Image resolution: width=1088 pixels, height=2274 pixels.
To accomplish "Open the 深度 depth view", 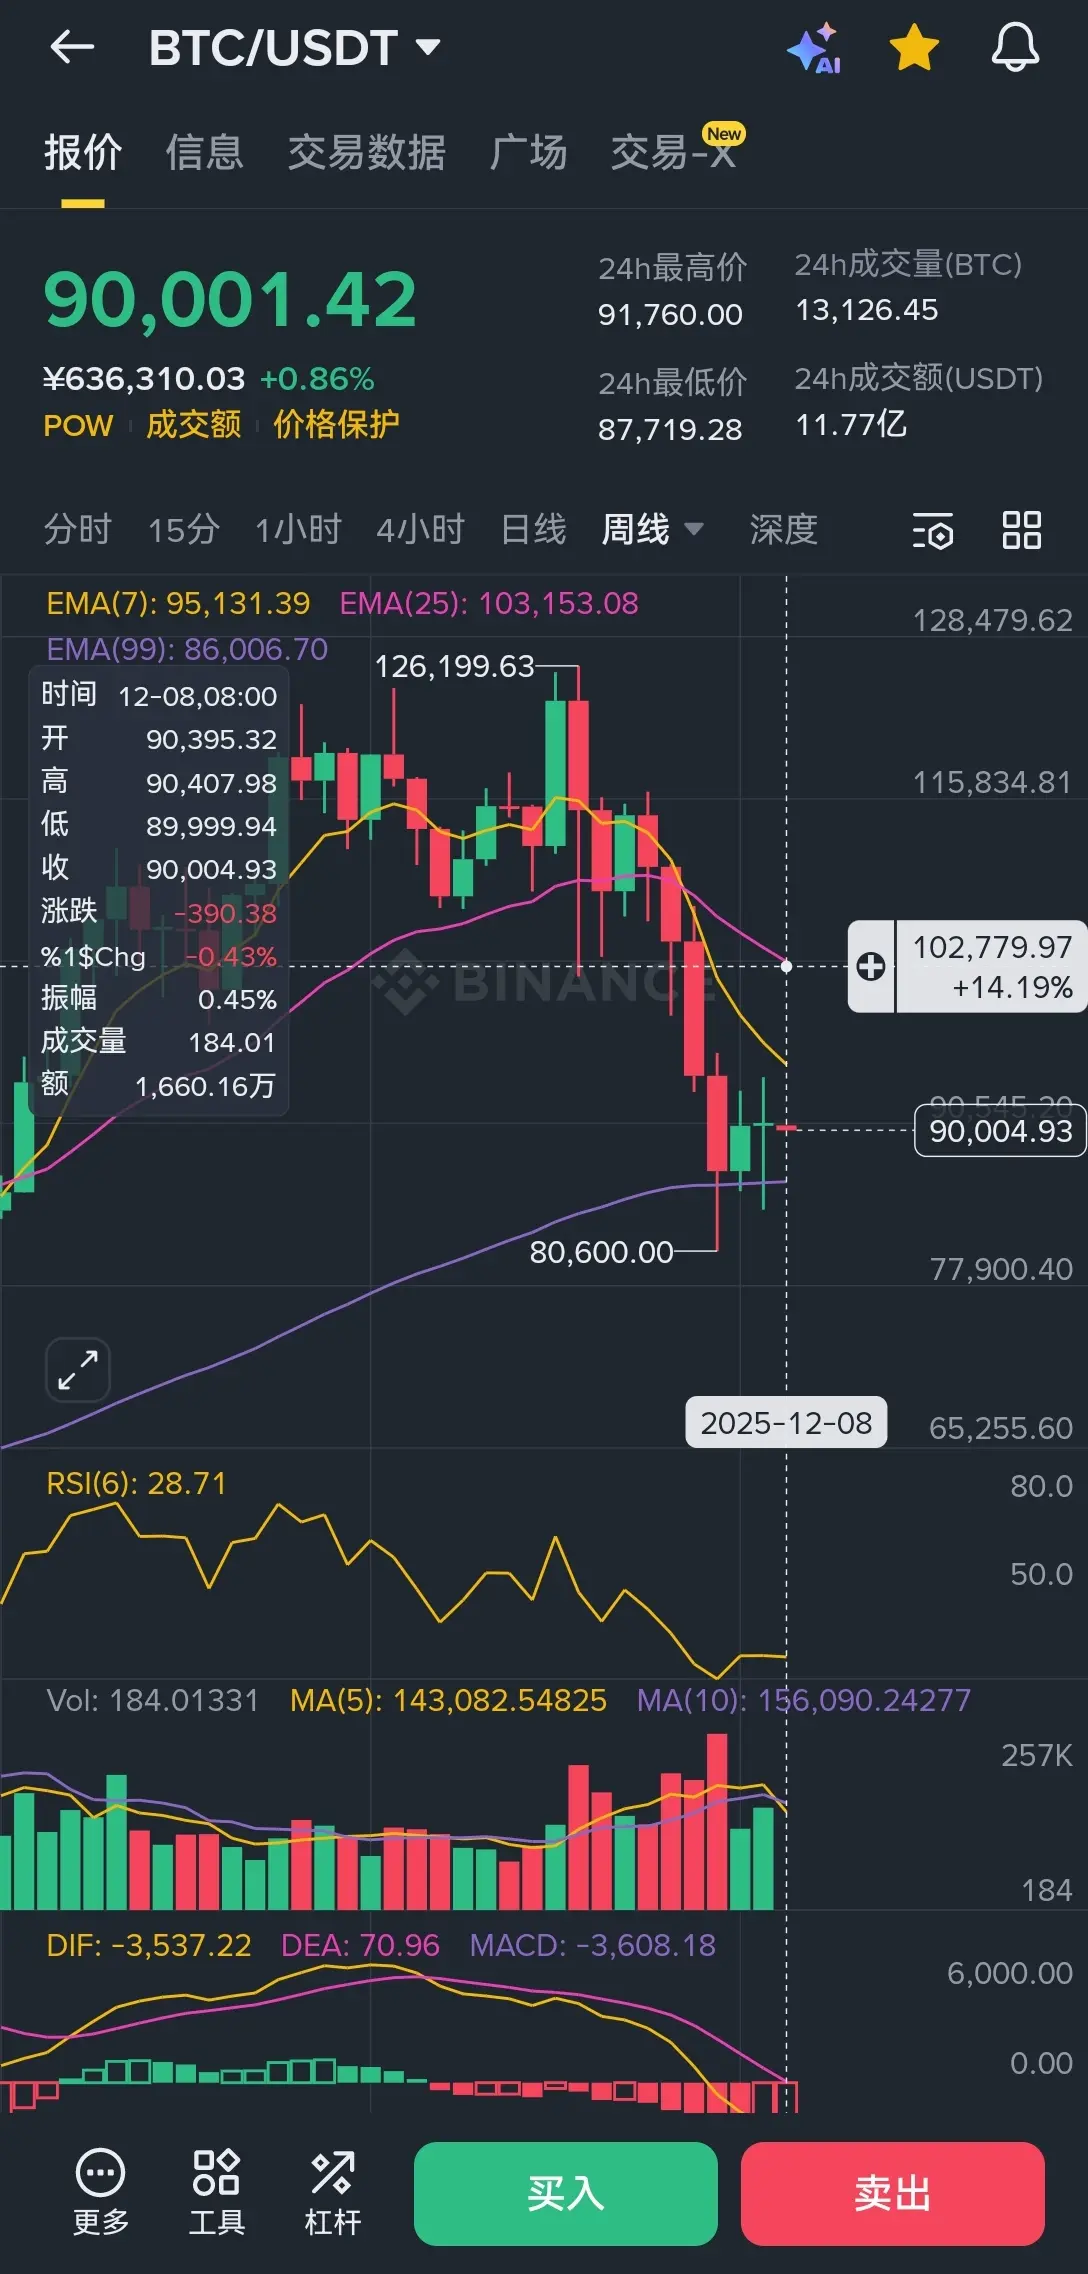I will coord(784,529).
